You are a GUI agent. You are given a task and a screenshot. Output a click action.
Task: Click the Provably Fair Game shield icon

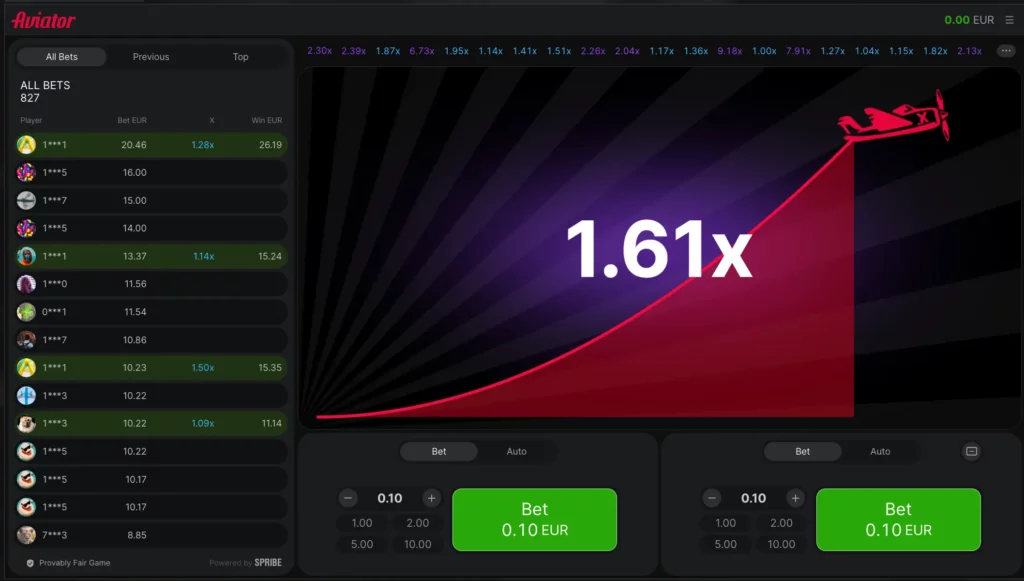point(30,563)
